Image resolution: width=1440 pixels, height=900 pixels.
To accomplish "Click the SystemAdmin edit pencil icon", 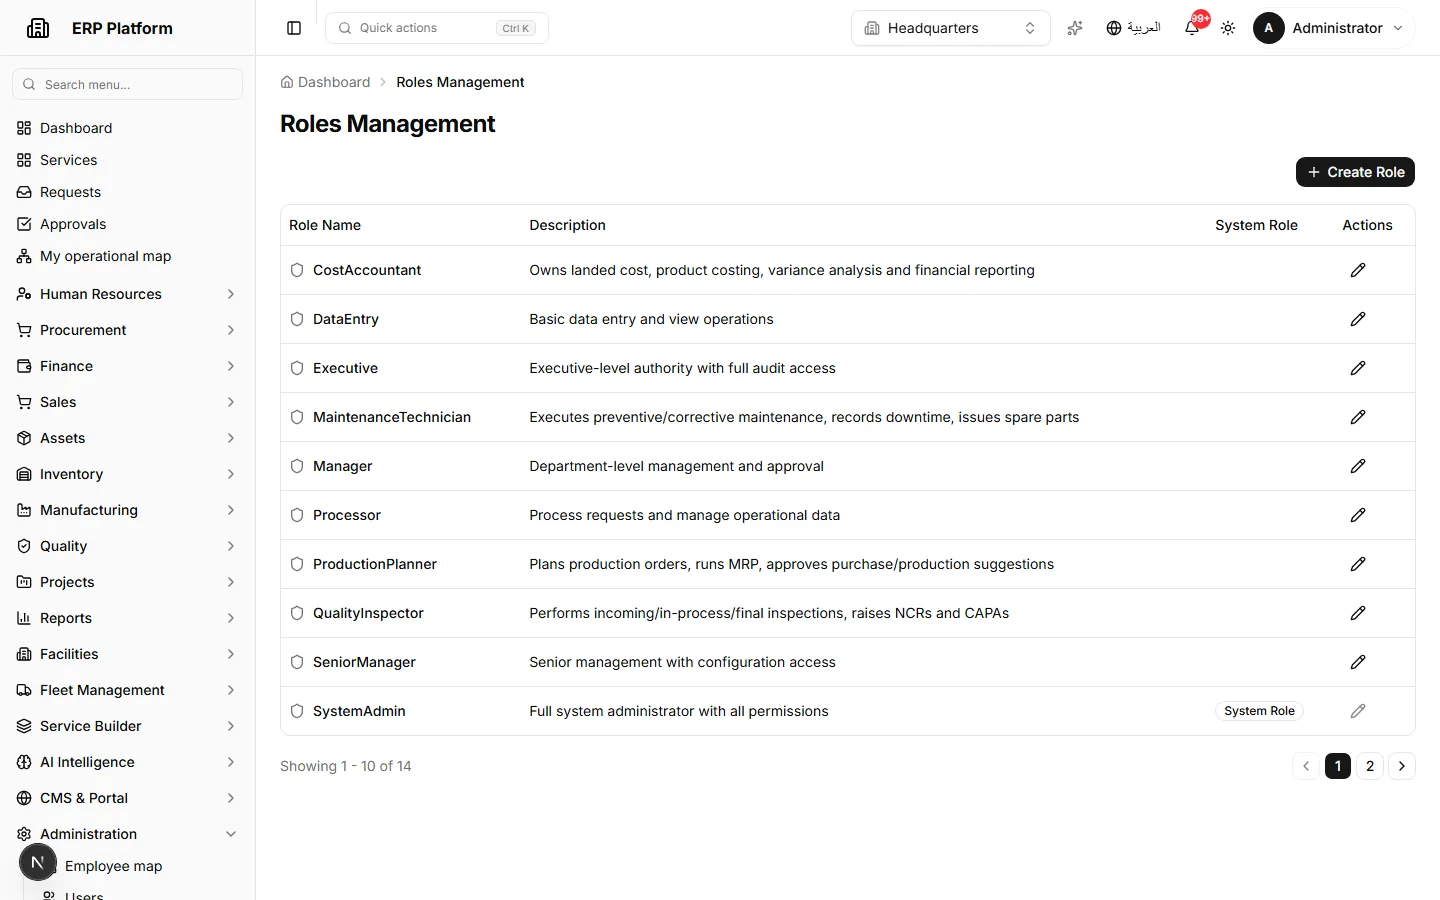I will (x=1358, y=711).
